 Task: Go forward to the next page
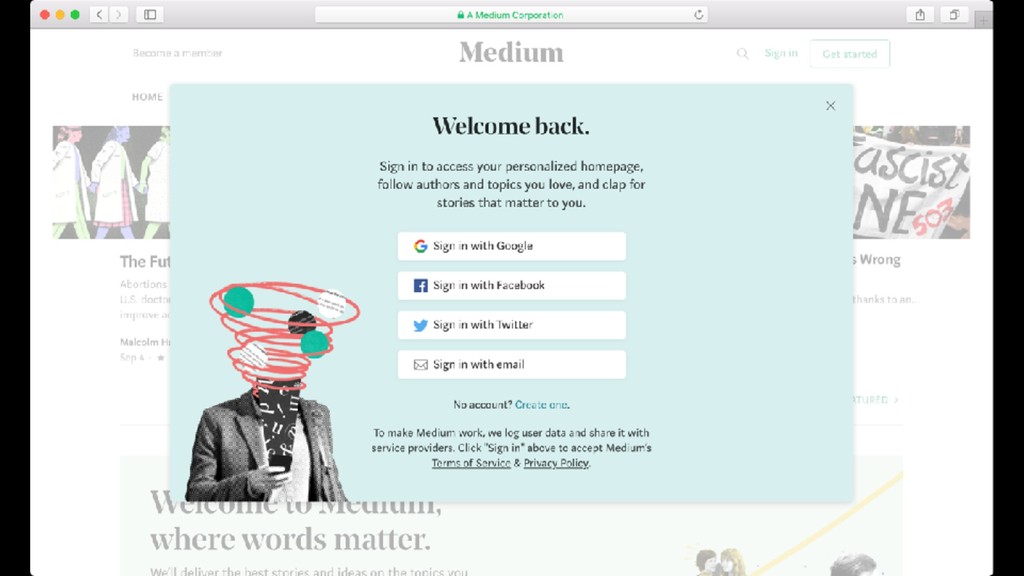119,14
